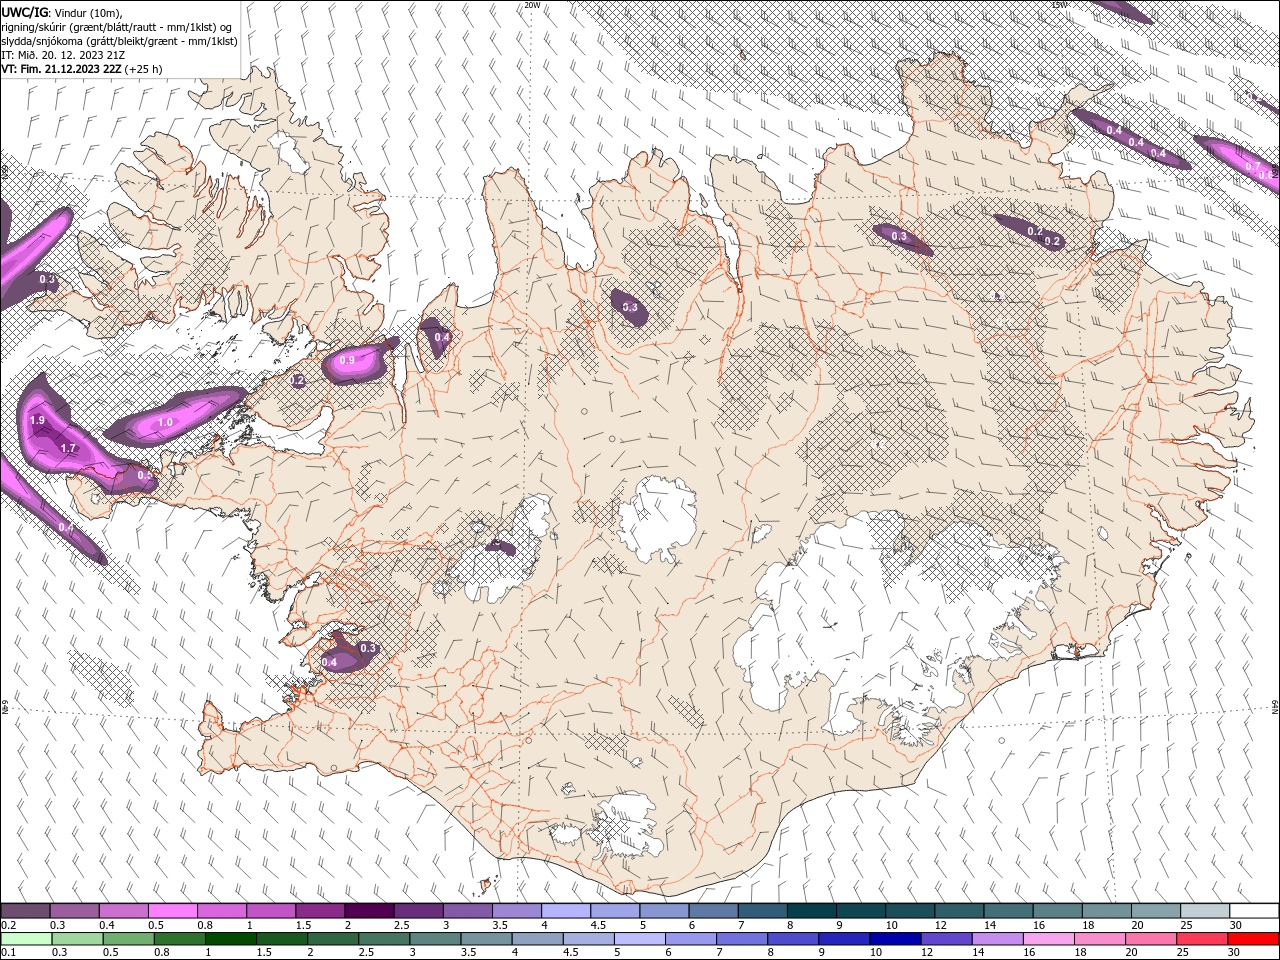Screen dimensions: 1280x960
Task: Pick the bright pink 0.5 snow scale swatch
Action: pos(172,911)
